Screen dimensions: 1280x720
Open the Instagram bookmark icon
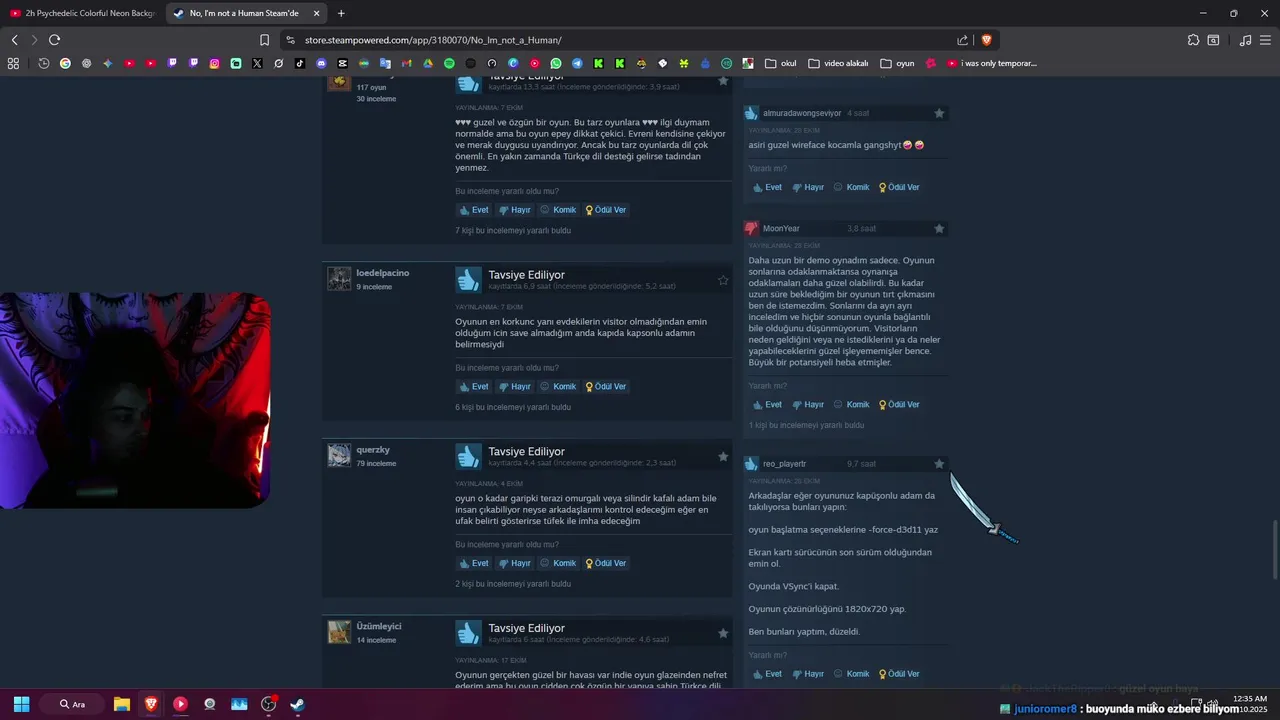(x=214, y=63)
